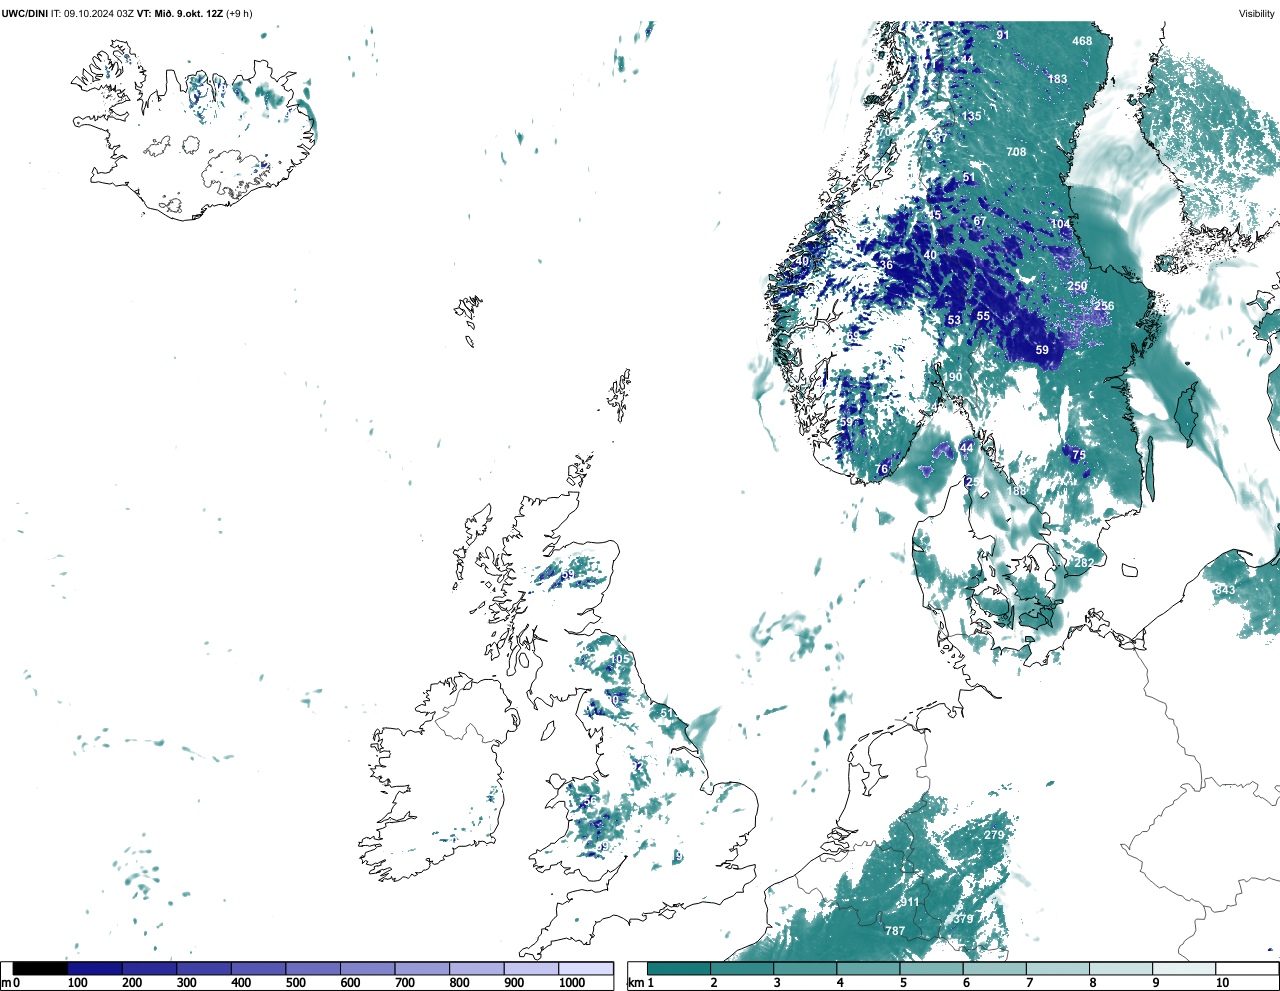The height and width of the screenshot is (991, 1280).
Task: Click the '76' value on southern Norway coast
Action: [882, 469]
